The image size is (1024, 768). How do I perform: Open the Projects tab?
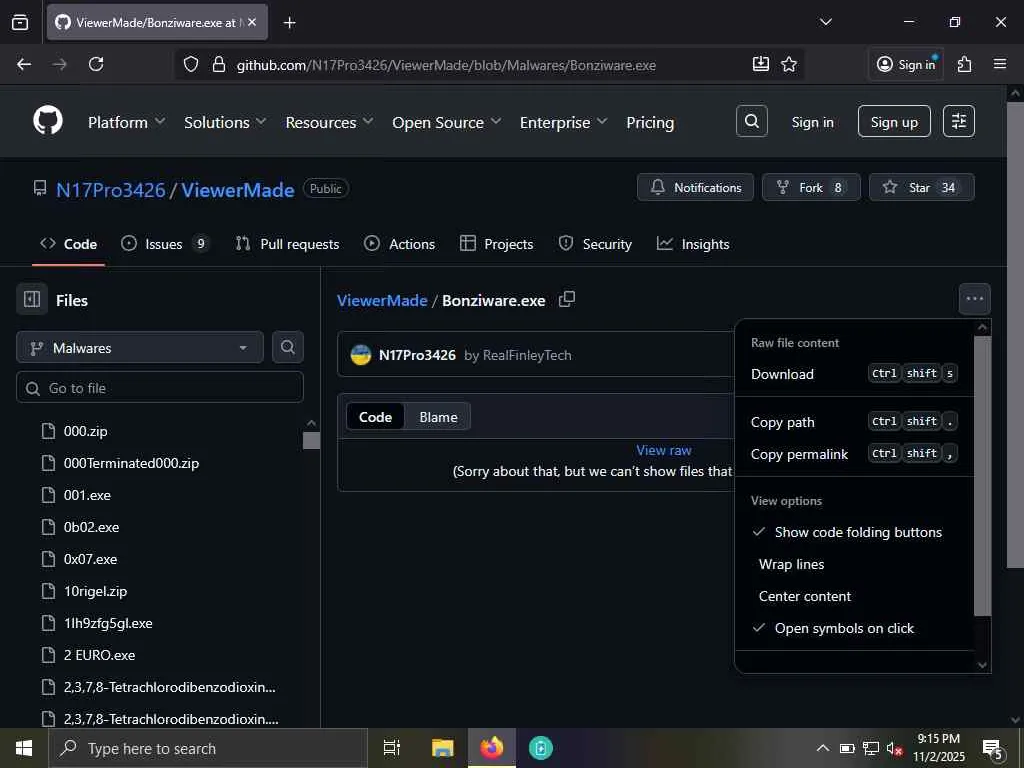point(496,244)
